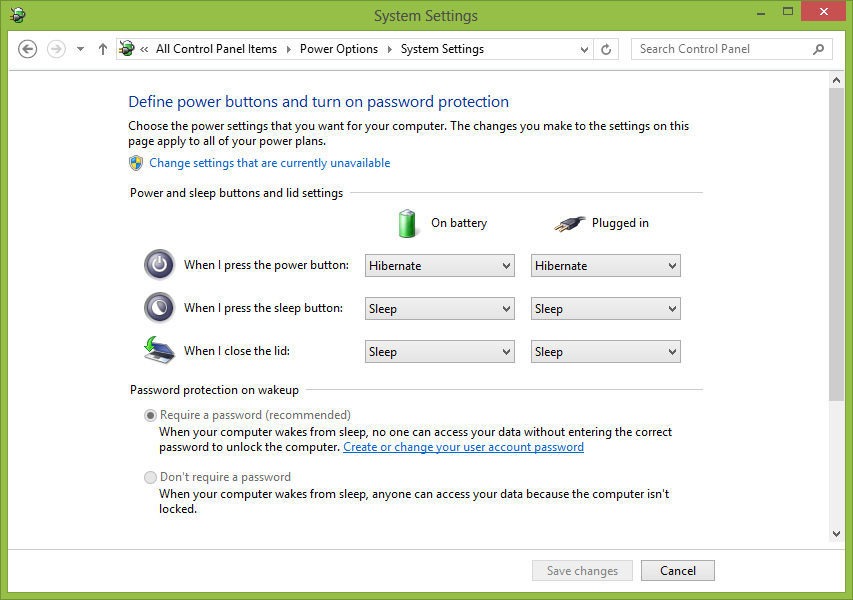The image size is (853, 600).
Task: Open sleep button On battery dropdown
Action: (440, 308)
